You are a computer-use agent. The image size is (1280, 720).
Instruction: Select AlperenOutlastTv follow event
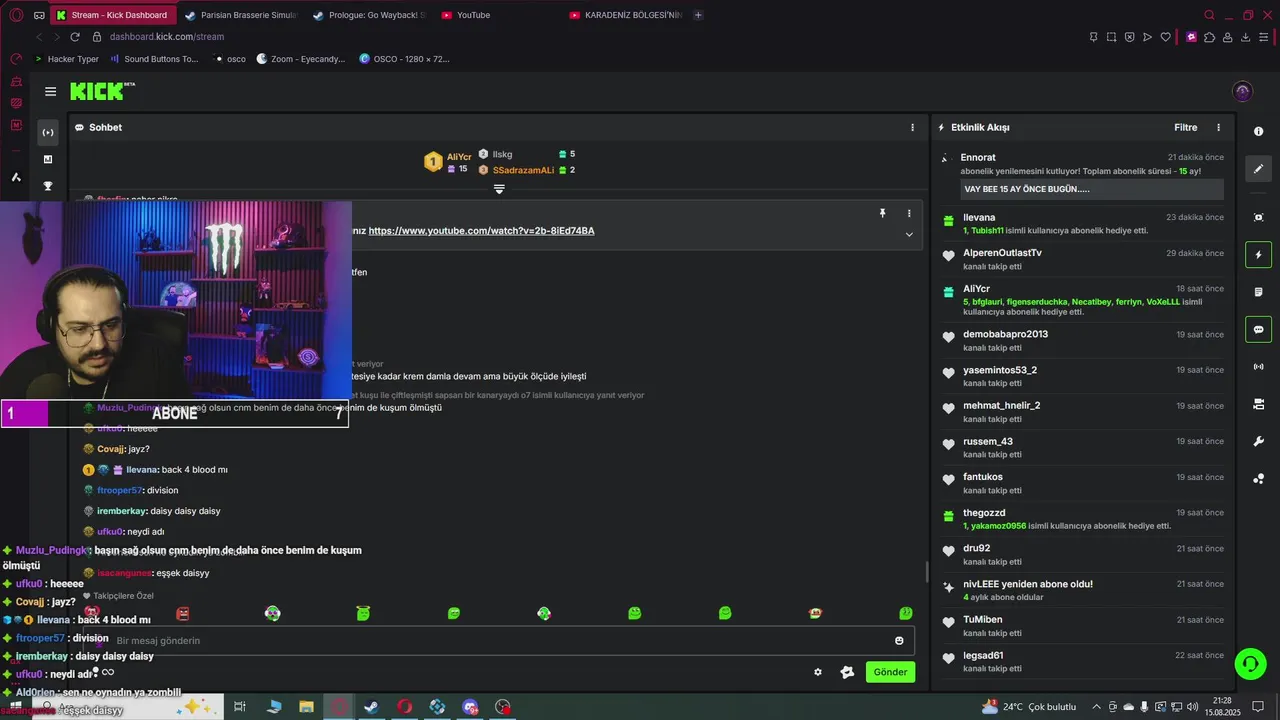(x=1083, y=259)
